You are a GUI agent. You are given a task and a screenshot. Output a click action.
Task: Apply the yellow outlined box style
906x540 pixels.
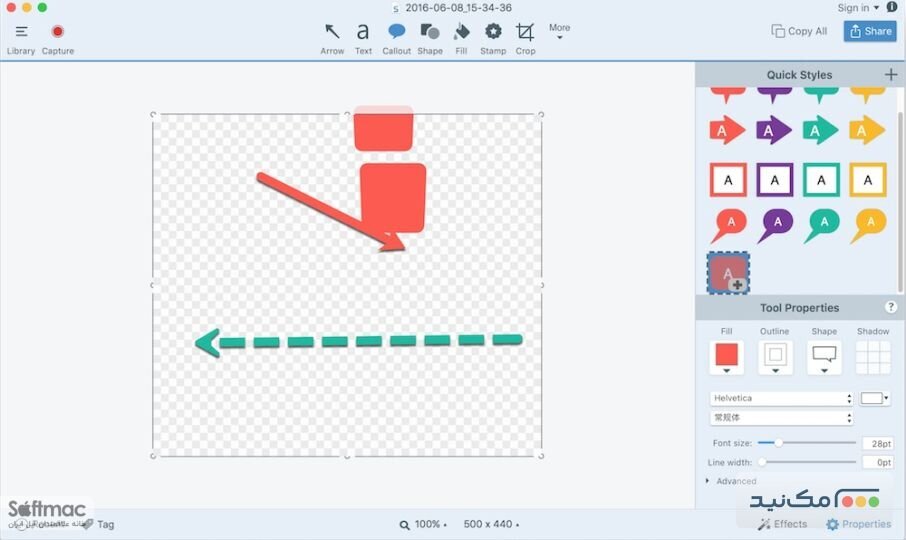coord(868,180)
